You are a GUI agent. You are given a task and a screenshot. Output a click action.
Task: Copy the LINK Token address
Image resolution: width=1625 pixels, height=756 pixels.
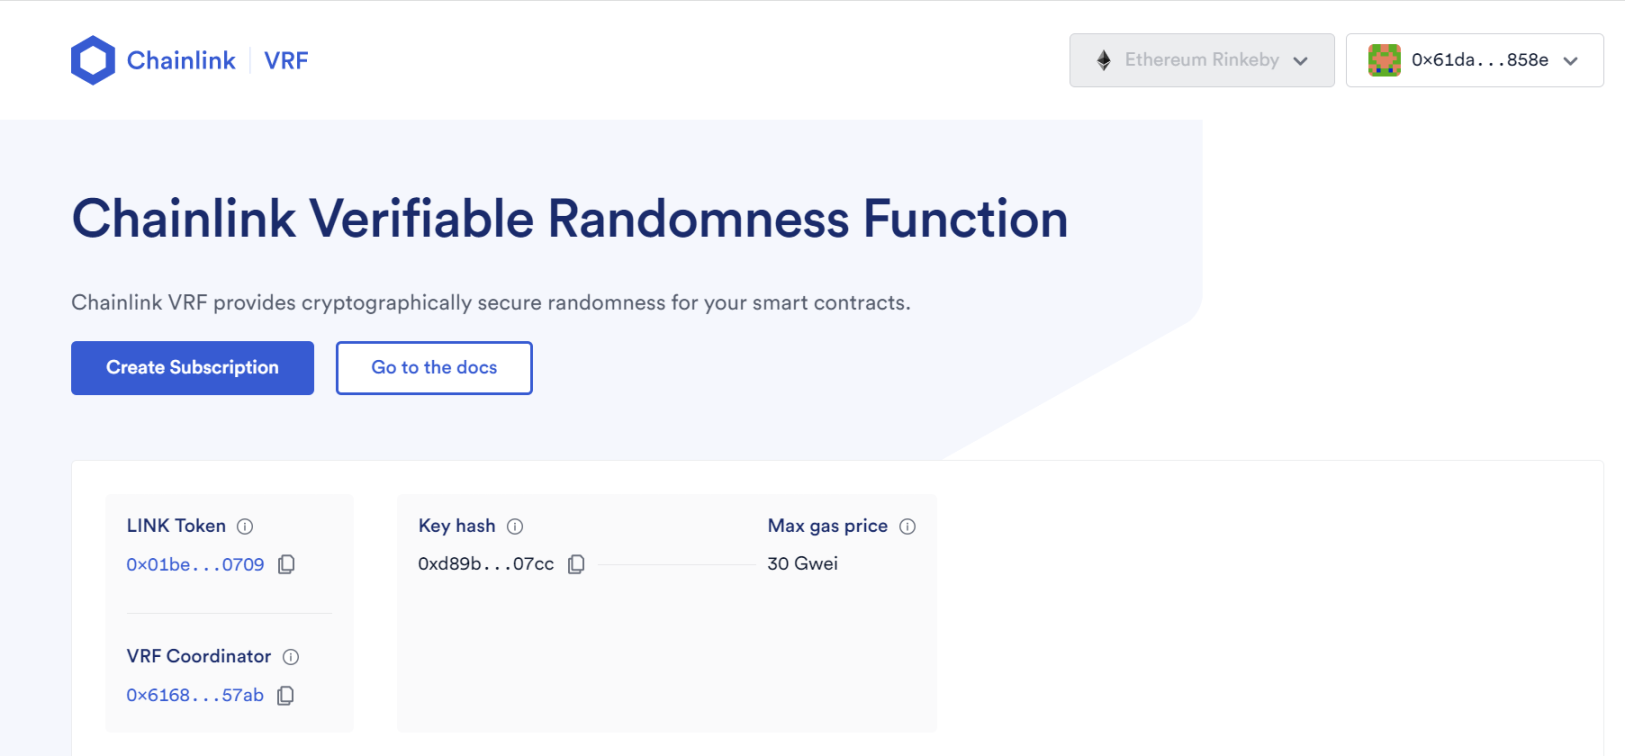286,565
